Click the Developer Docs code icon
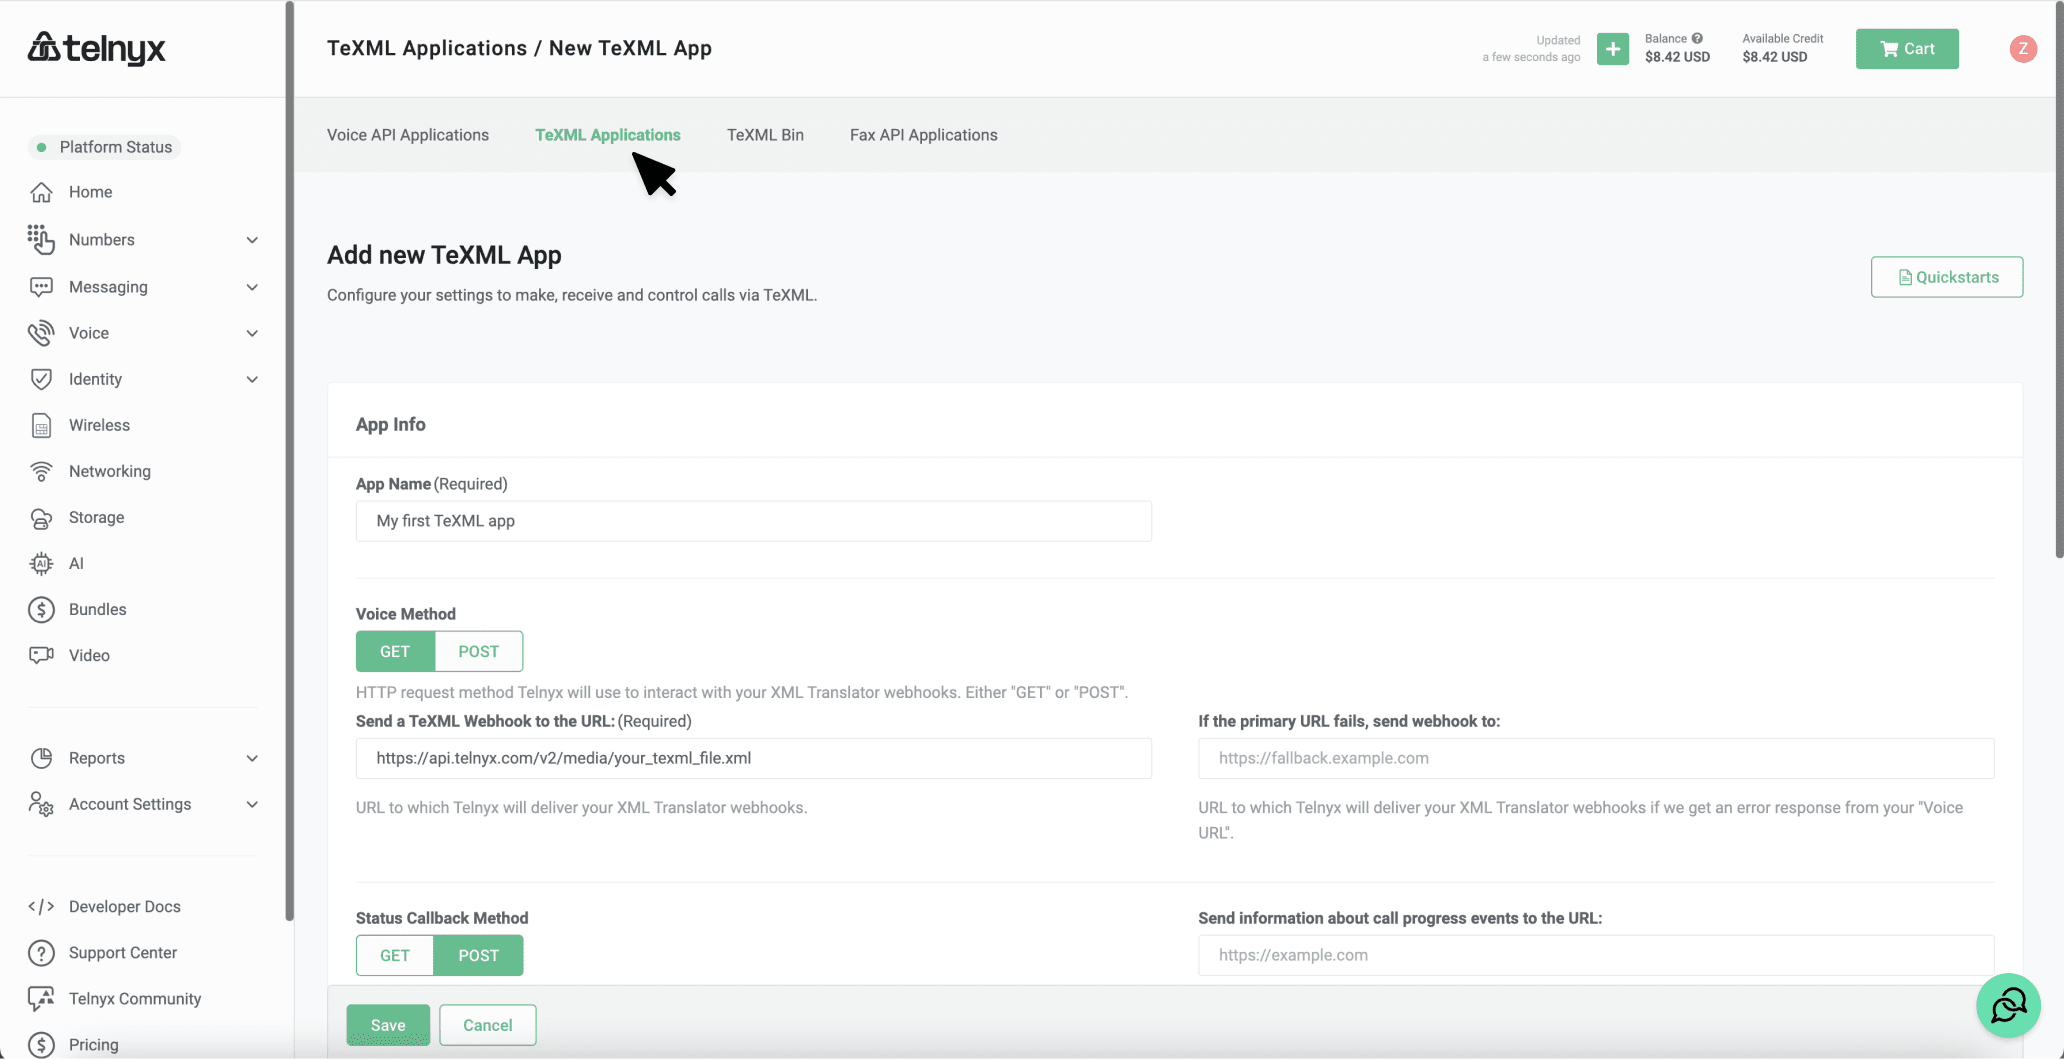Image resolution: width=2064 pixels, height=1060 pixels. (41, 907)
